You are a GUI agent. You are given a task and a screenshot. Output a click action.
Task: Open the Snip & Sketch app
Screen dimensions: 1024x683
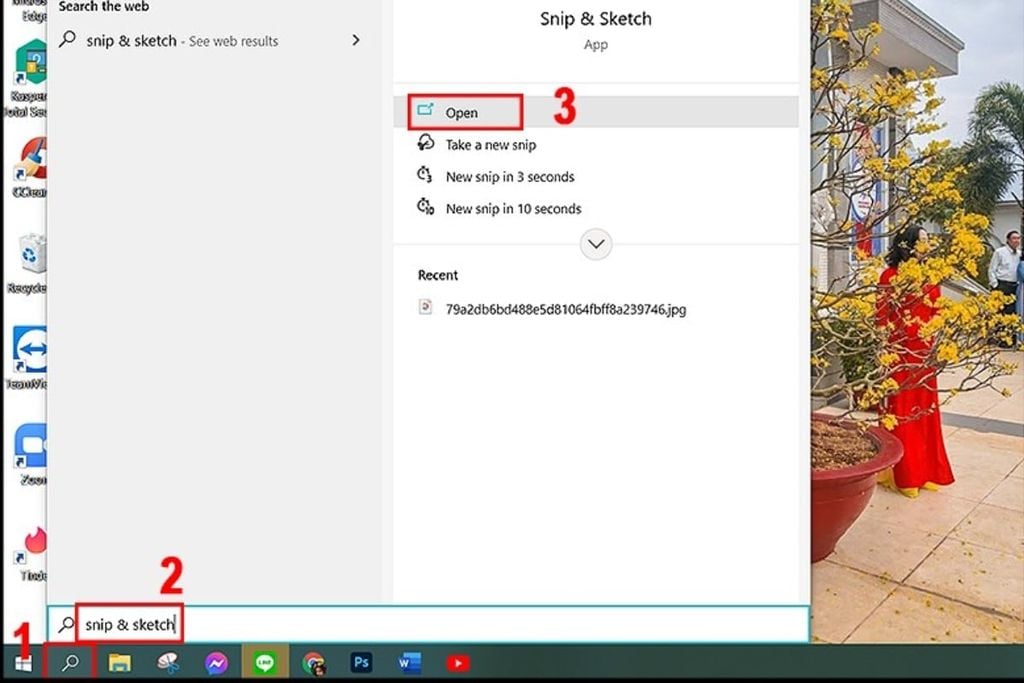pyautogui.click(x=596, y=112)
